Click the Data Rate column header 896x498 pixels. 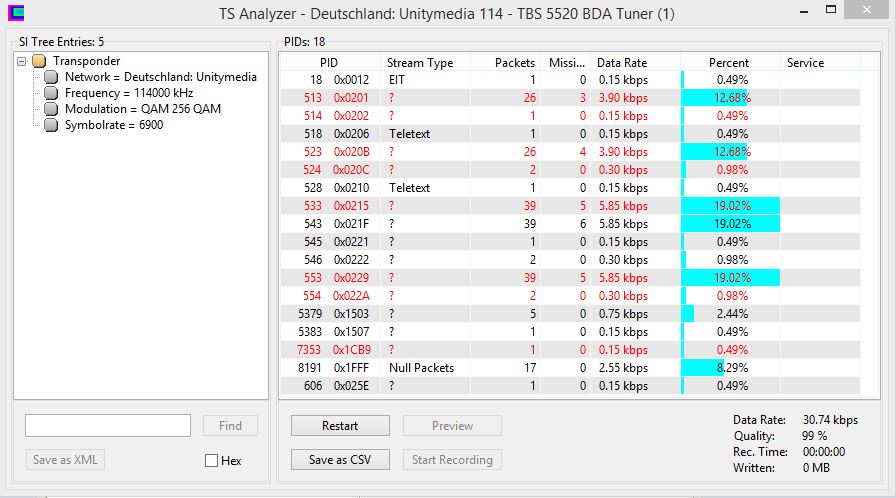tap(622, 62)
